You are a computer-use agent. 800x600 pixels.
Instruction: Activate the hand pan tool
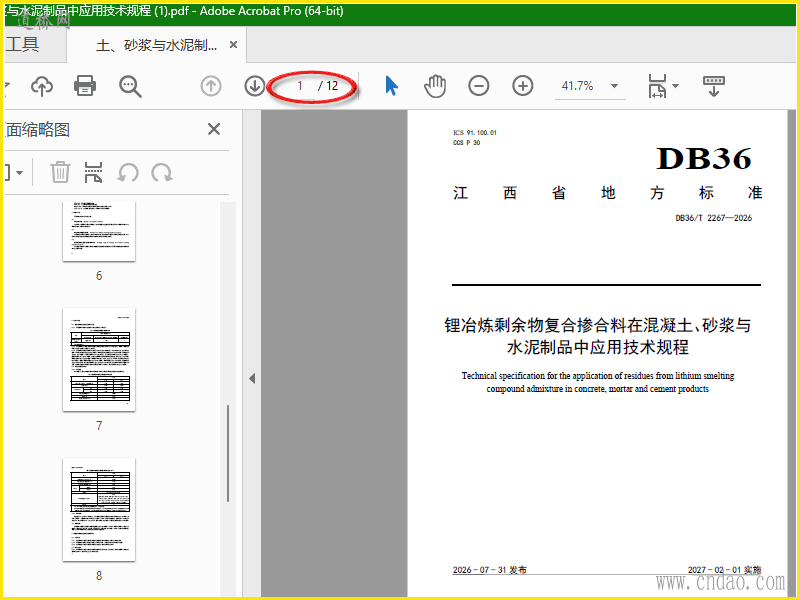[x=435, y=86]
